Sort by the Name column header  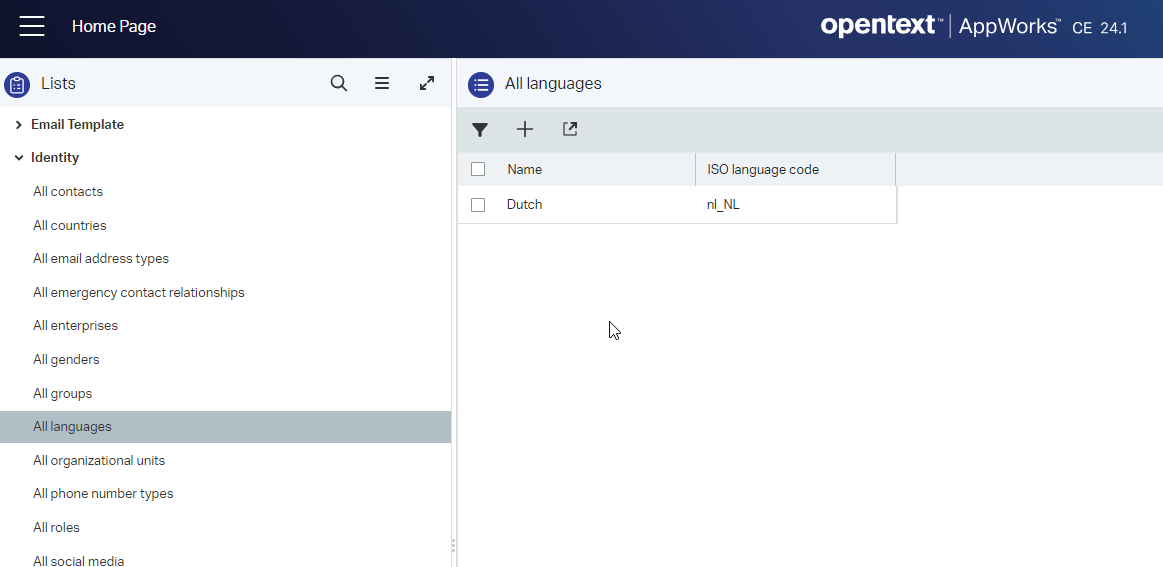(525, 170)
